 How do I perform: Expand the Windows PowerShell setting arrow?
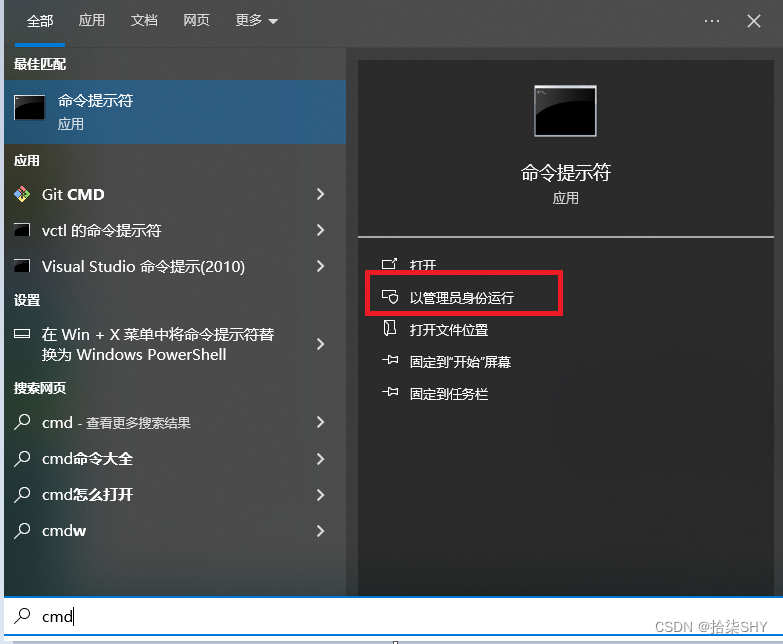click(321, 344)
